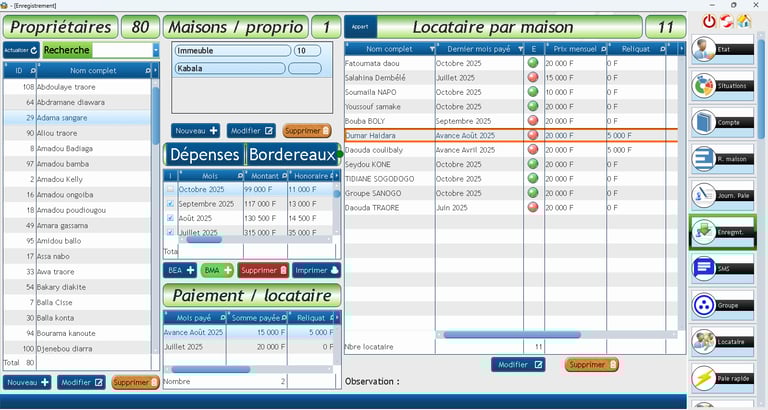Open the R. maison sidebar module
Viewport: 768px width, 410px height.
(x=722, y=159)
